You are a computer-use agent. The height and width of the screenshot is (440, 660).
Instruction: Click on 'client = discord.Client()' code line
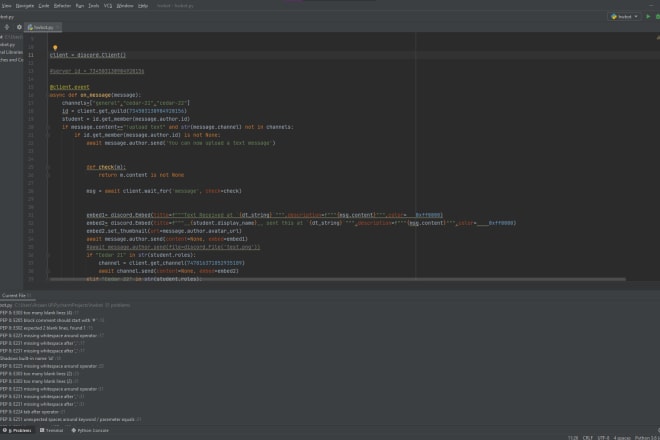(x=88, y=55)
